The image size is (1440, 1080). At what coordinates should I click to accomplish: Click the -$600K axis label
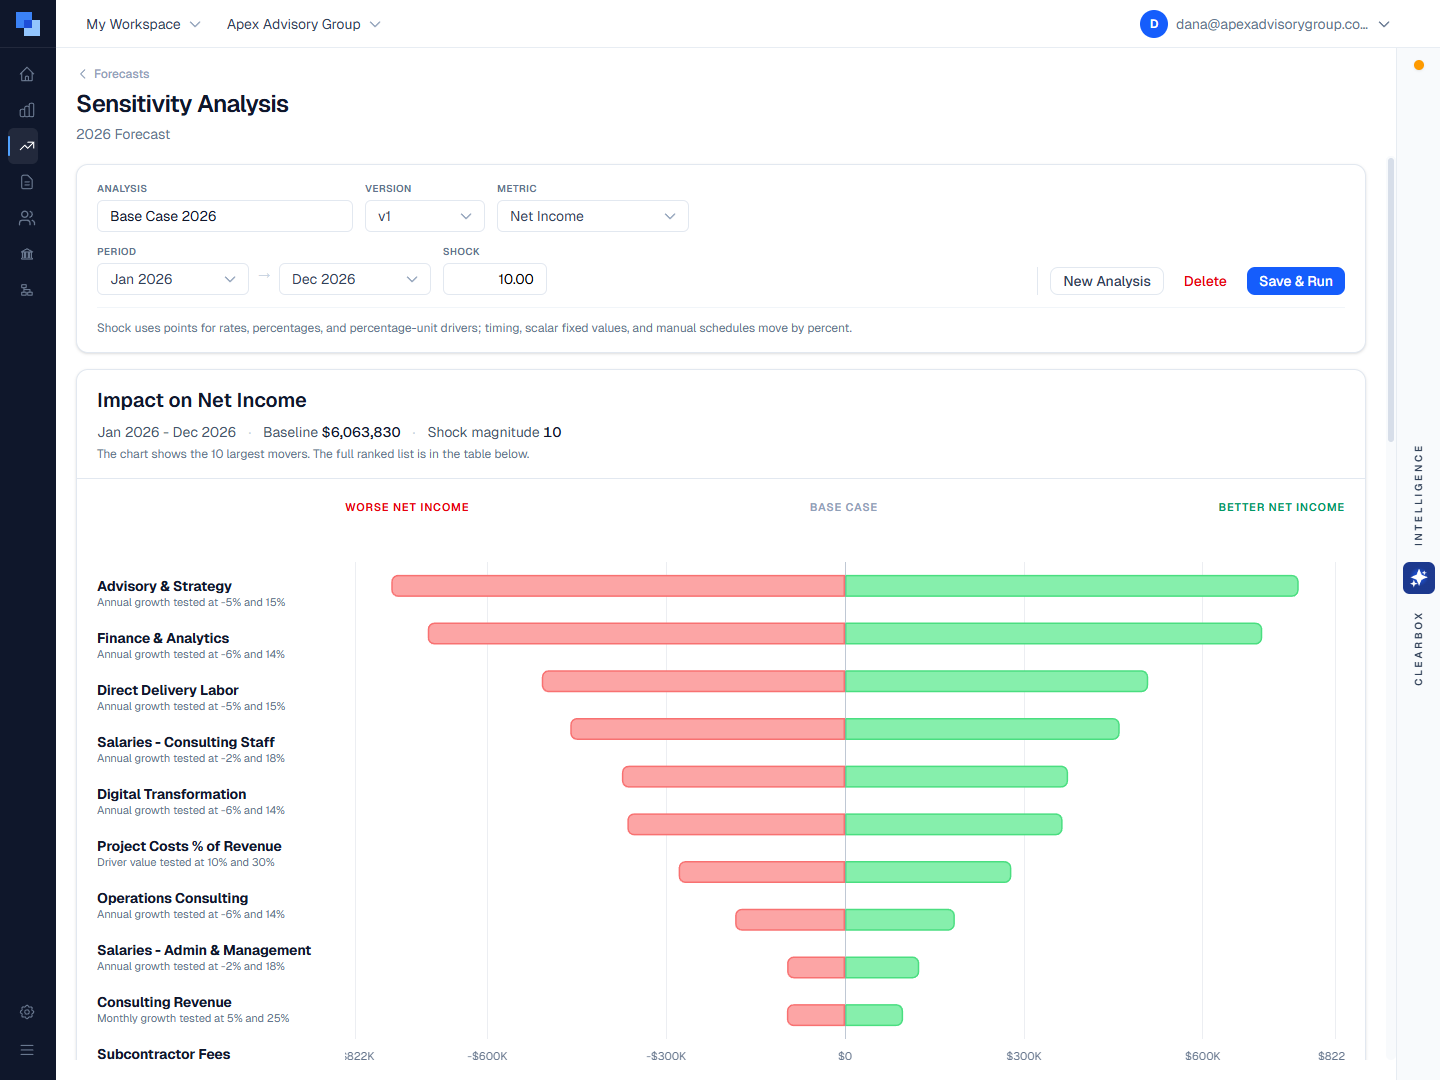coord(487,1056)
